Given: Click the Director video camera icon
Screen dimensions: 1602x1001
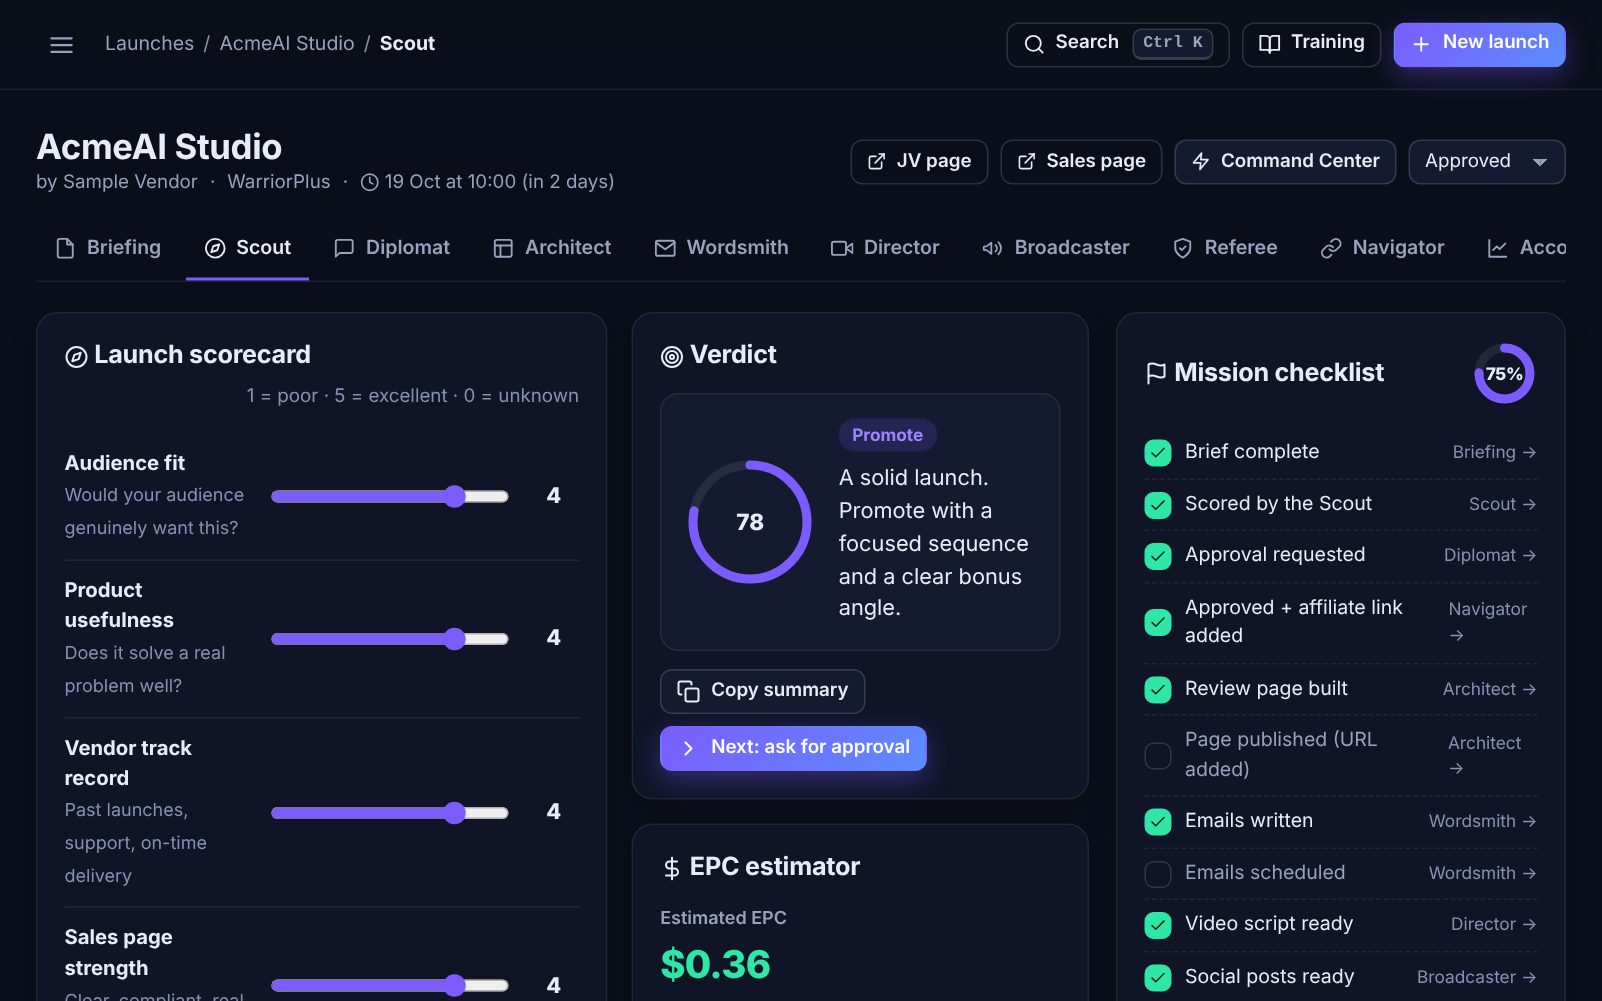Looking at the screenshot, I should (x=842, y=248).
